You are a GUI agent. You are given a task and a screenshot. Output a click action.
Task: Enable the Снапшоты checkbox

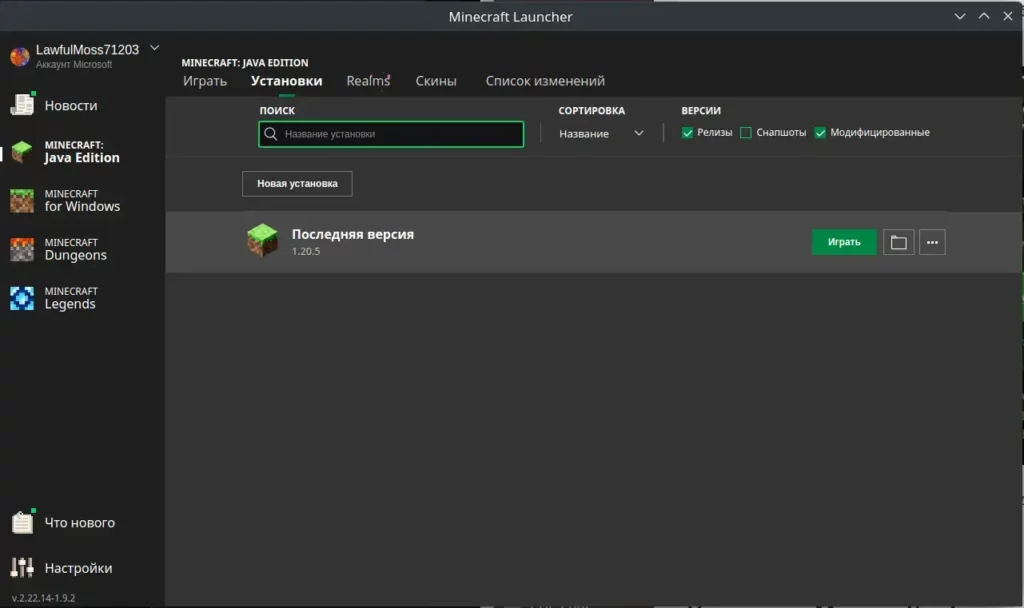(x=746, y=133)
